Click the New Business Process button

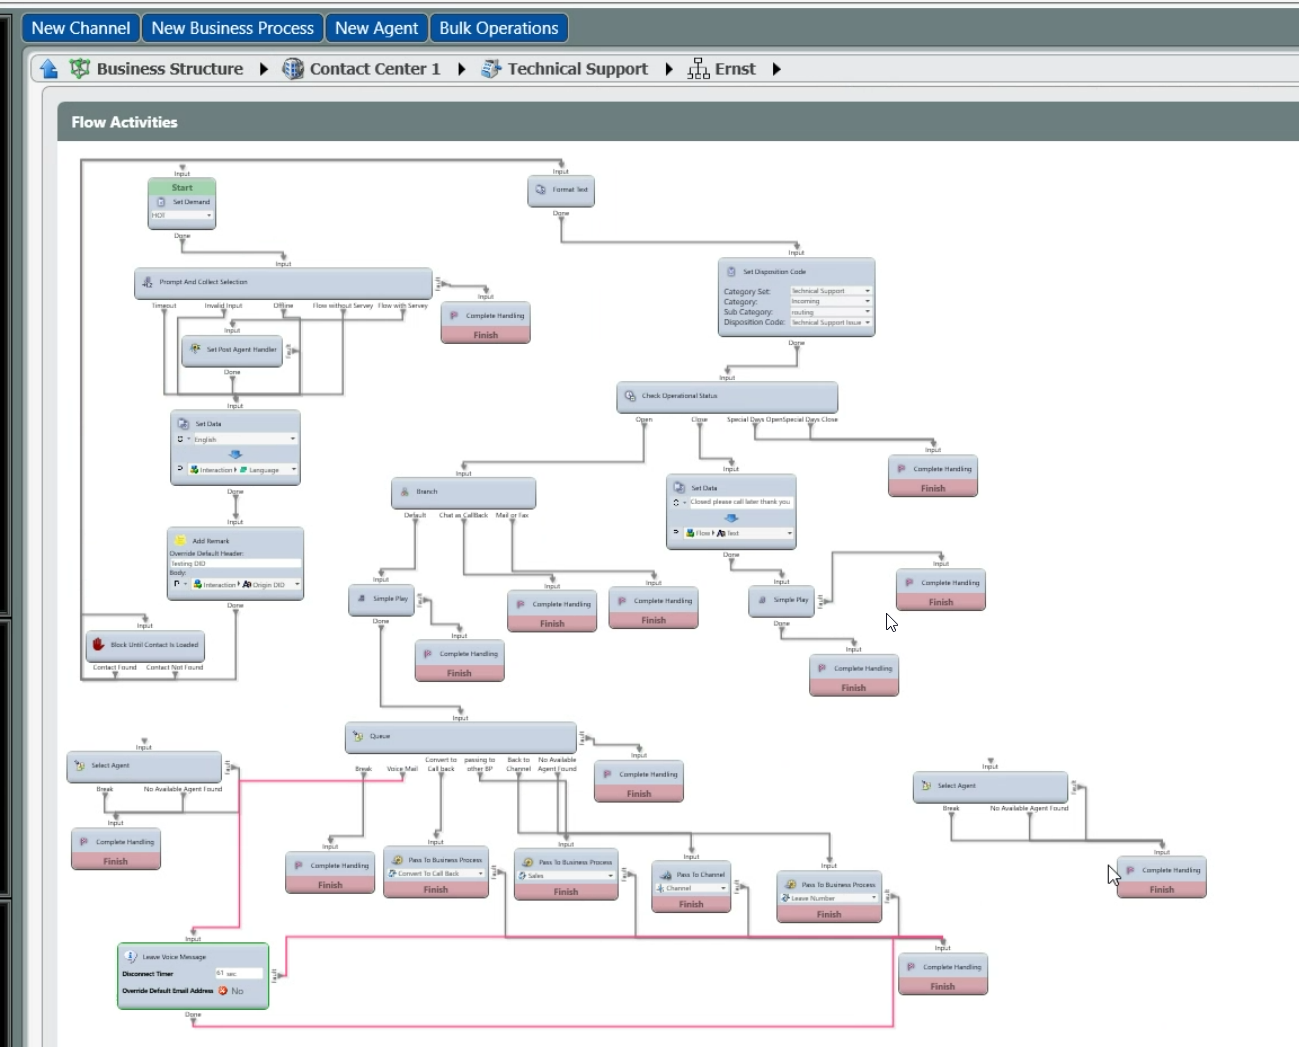(x=232, y=28)
